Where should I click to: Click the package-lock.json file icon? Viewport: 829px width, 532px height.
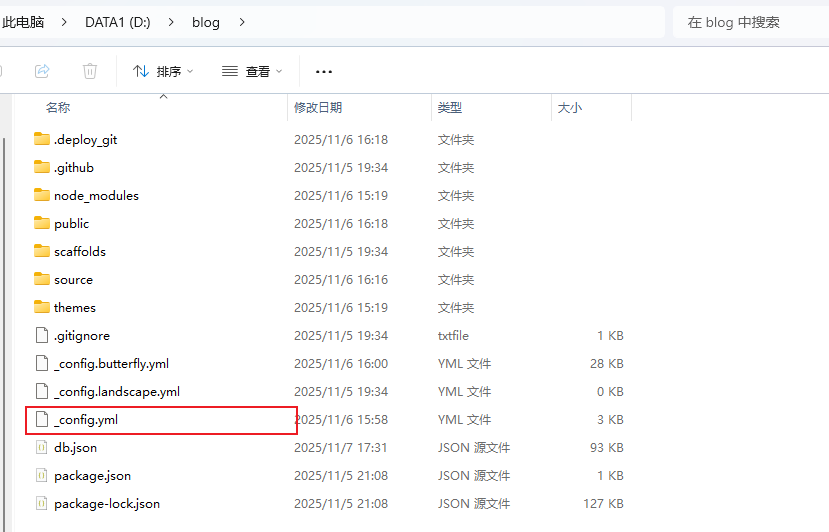[42, 503]
